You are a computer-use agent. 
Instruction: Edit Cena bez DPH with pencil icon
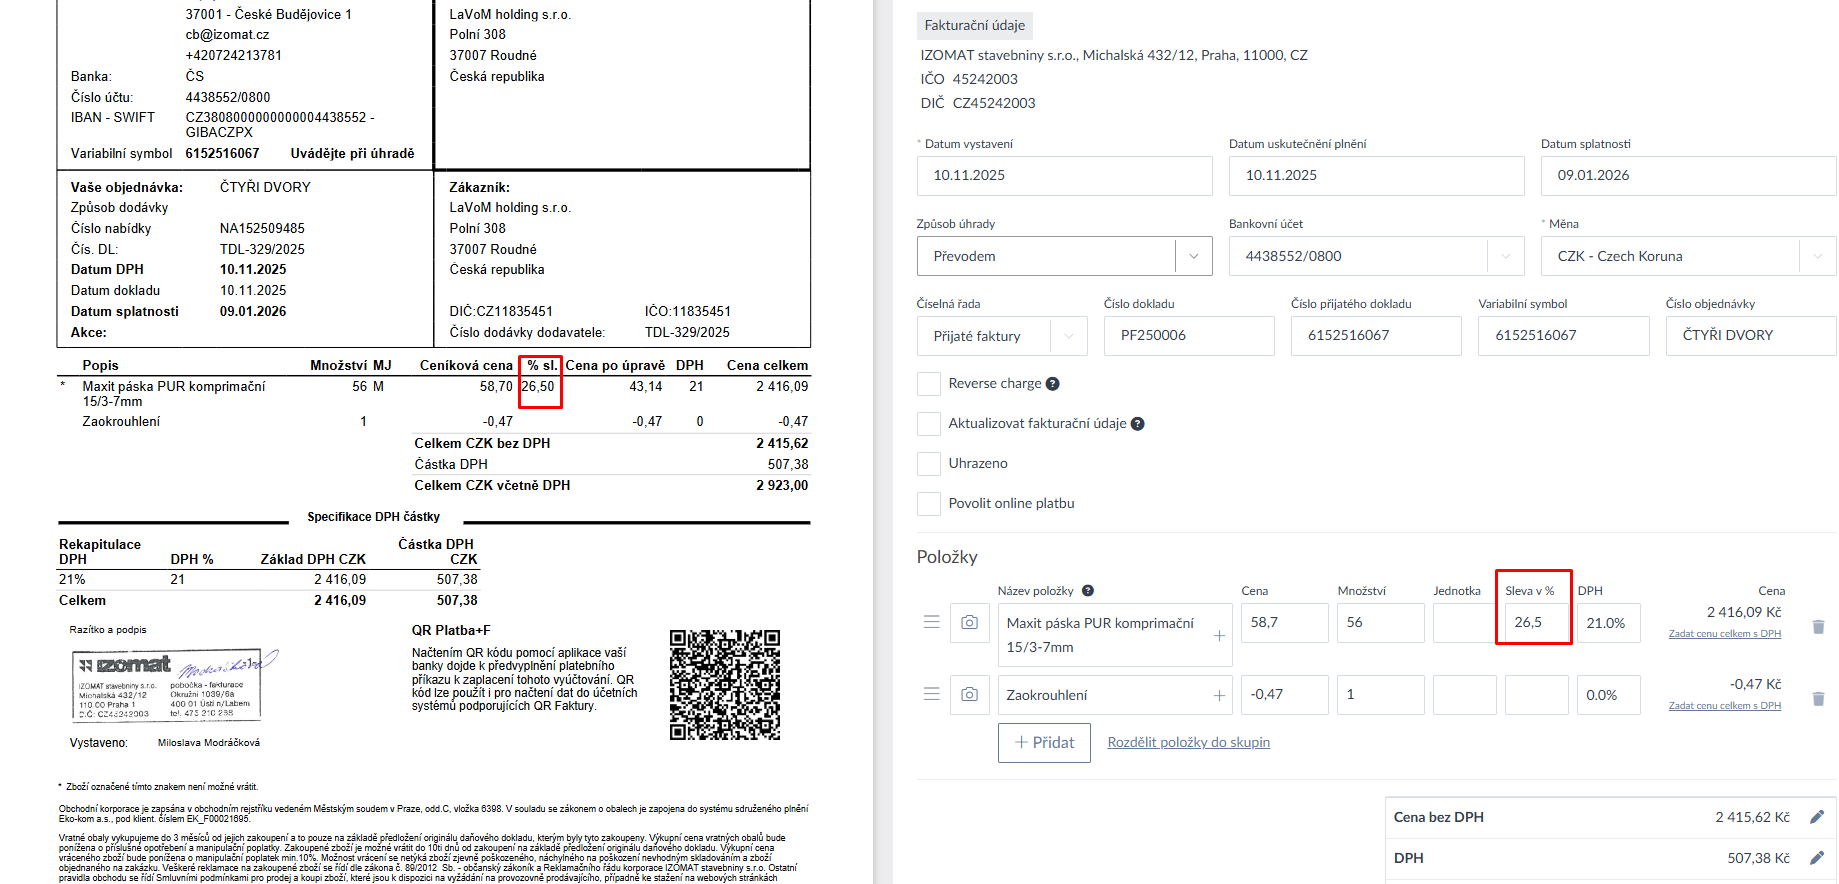pos(1817,817)
